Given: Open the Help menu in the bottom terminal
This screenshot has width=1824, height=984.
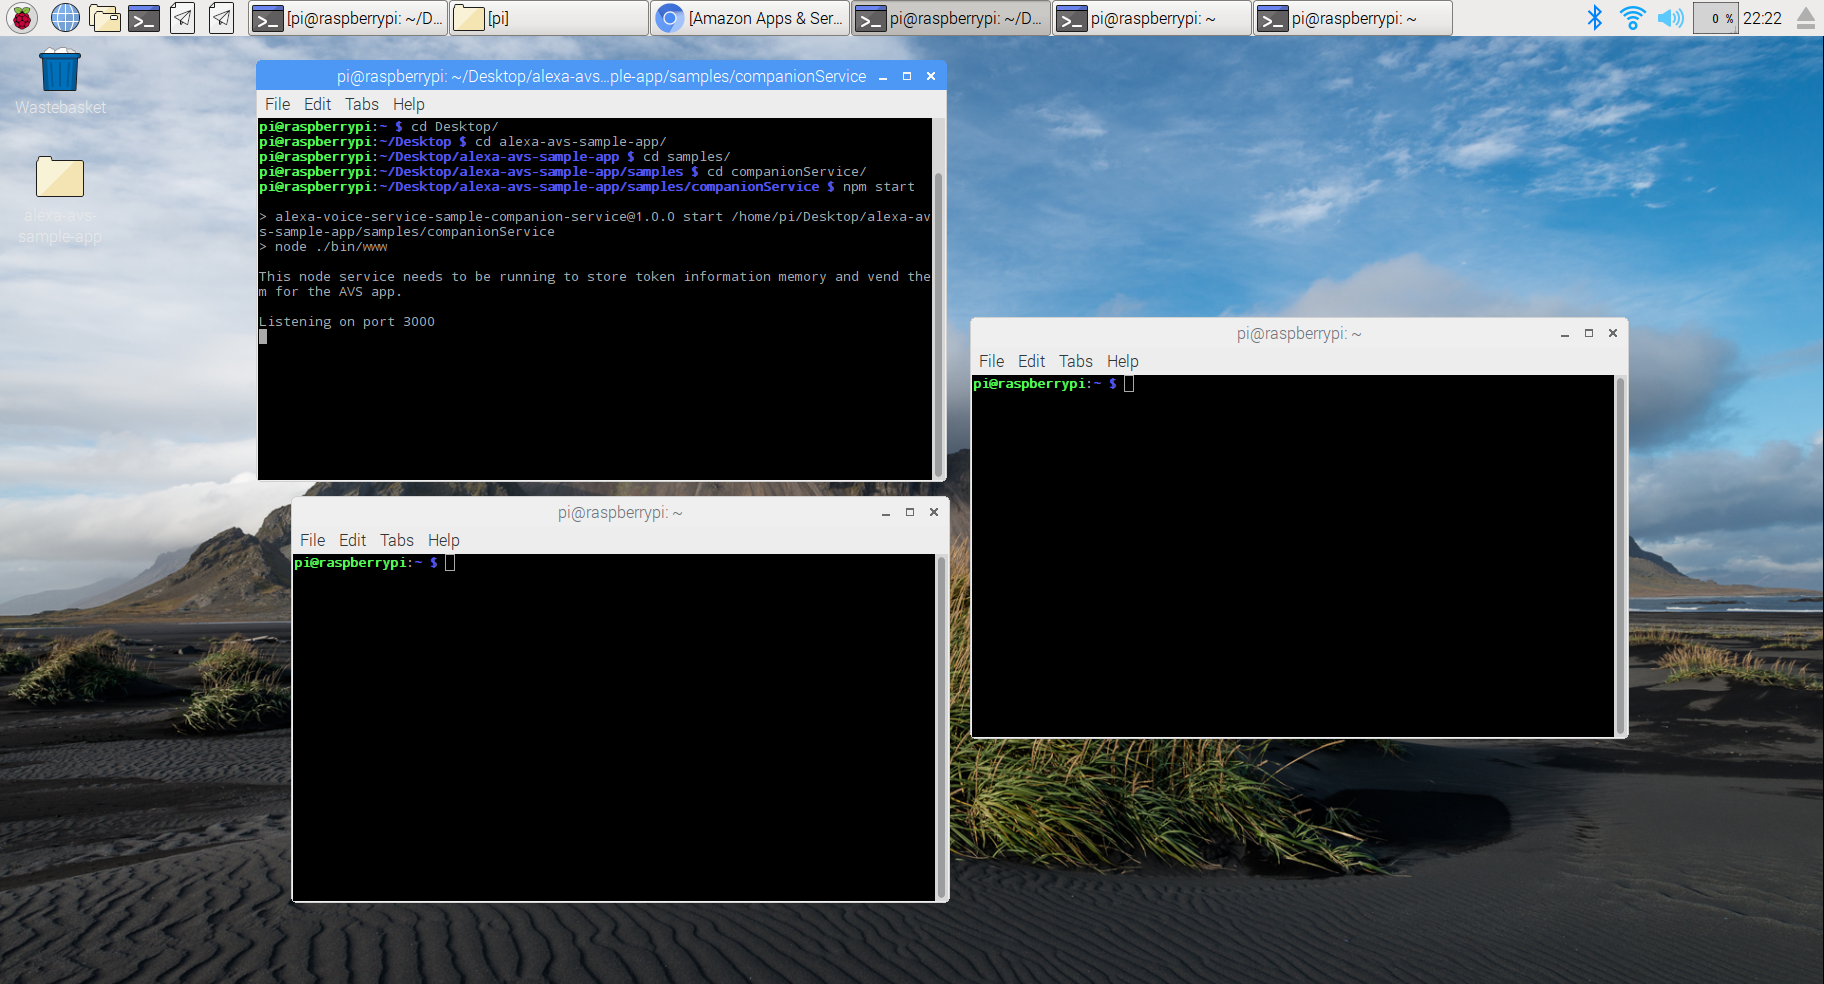Looking at the screenshot, I should (443, 540).
